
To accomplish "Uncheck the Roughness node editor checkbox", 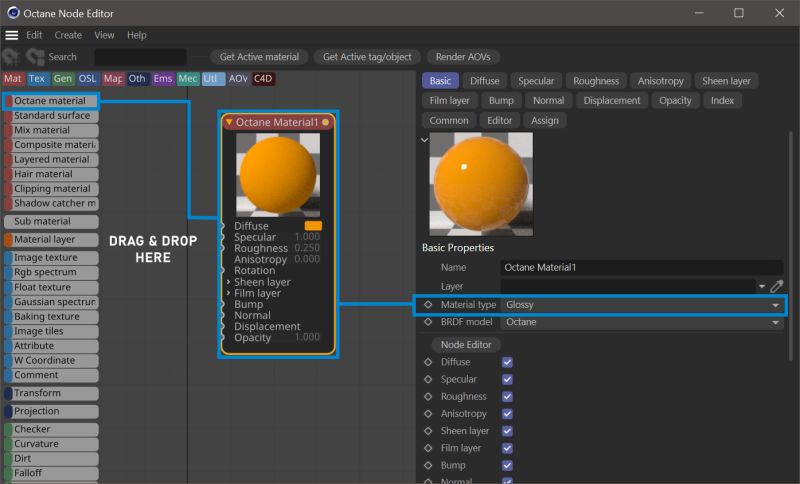I will [x=507, y=397].
